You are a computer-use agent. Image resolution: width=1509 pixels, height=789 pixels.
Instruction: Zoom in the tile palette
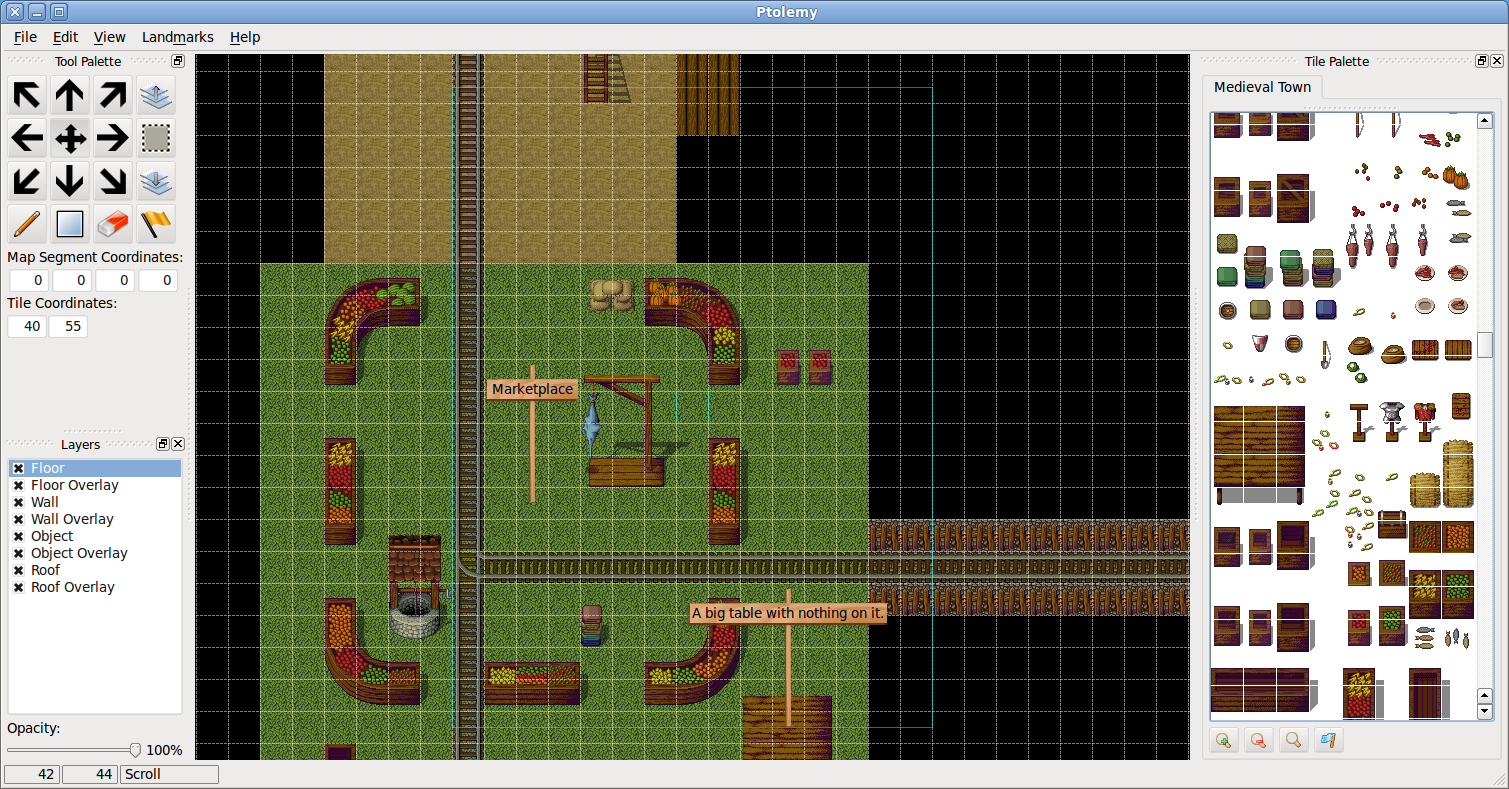coord(1222,740)
